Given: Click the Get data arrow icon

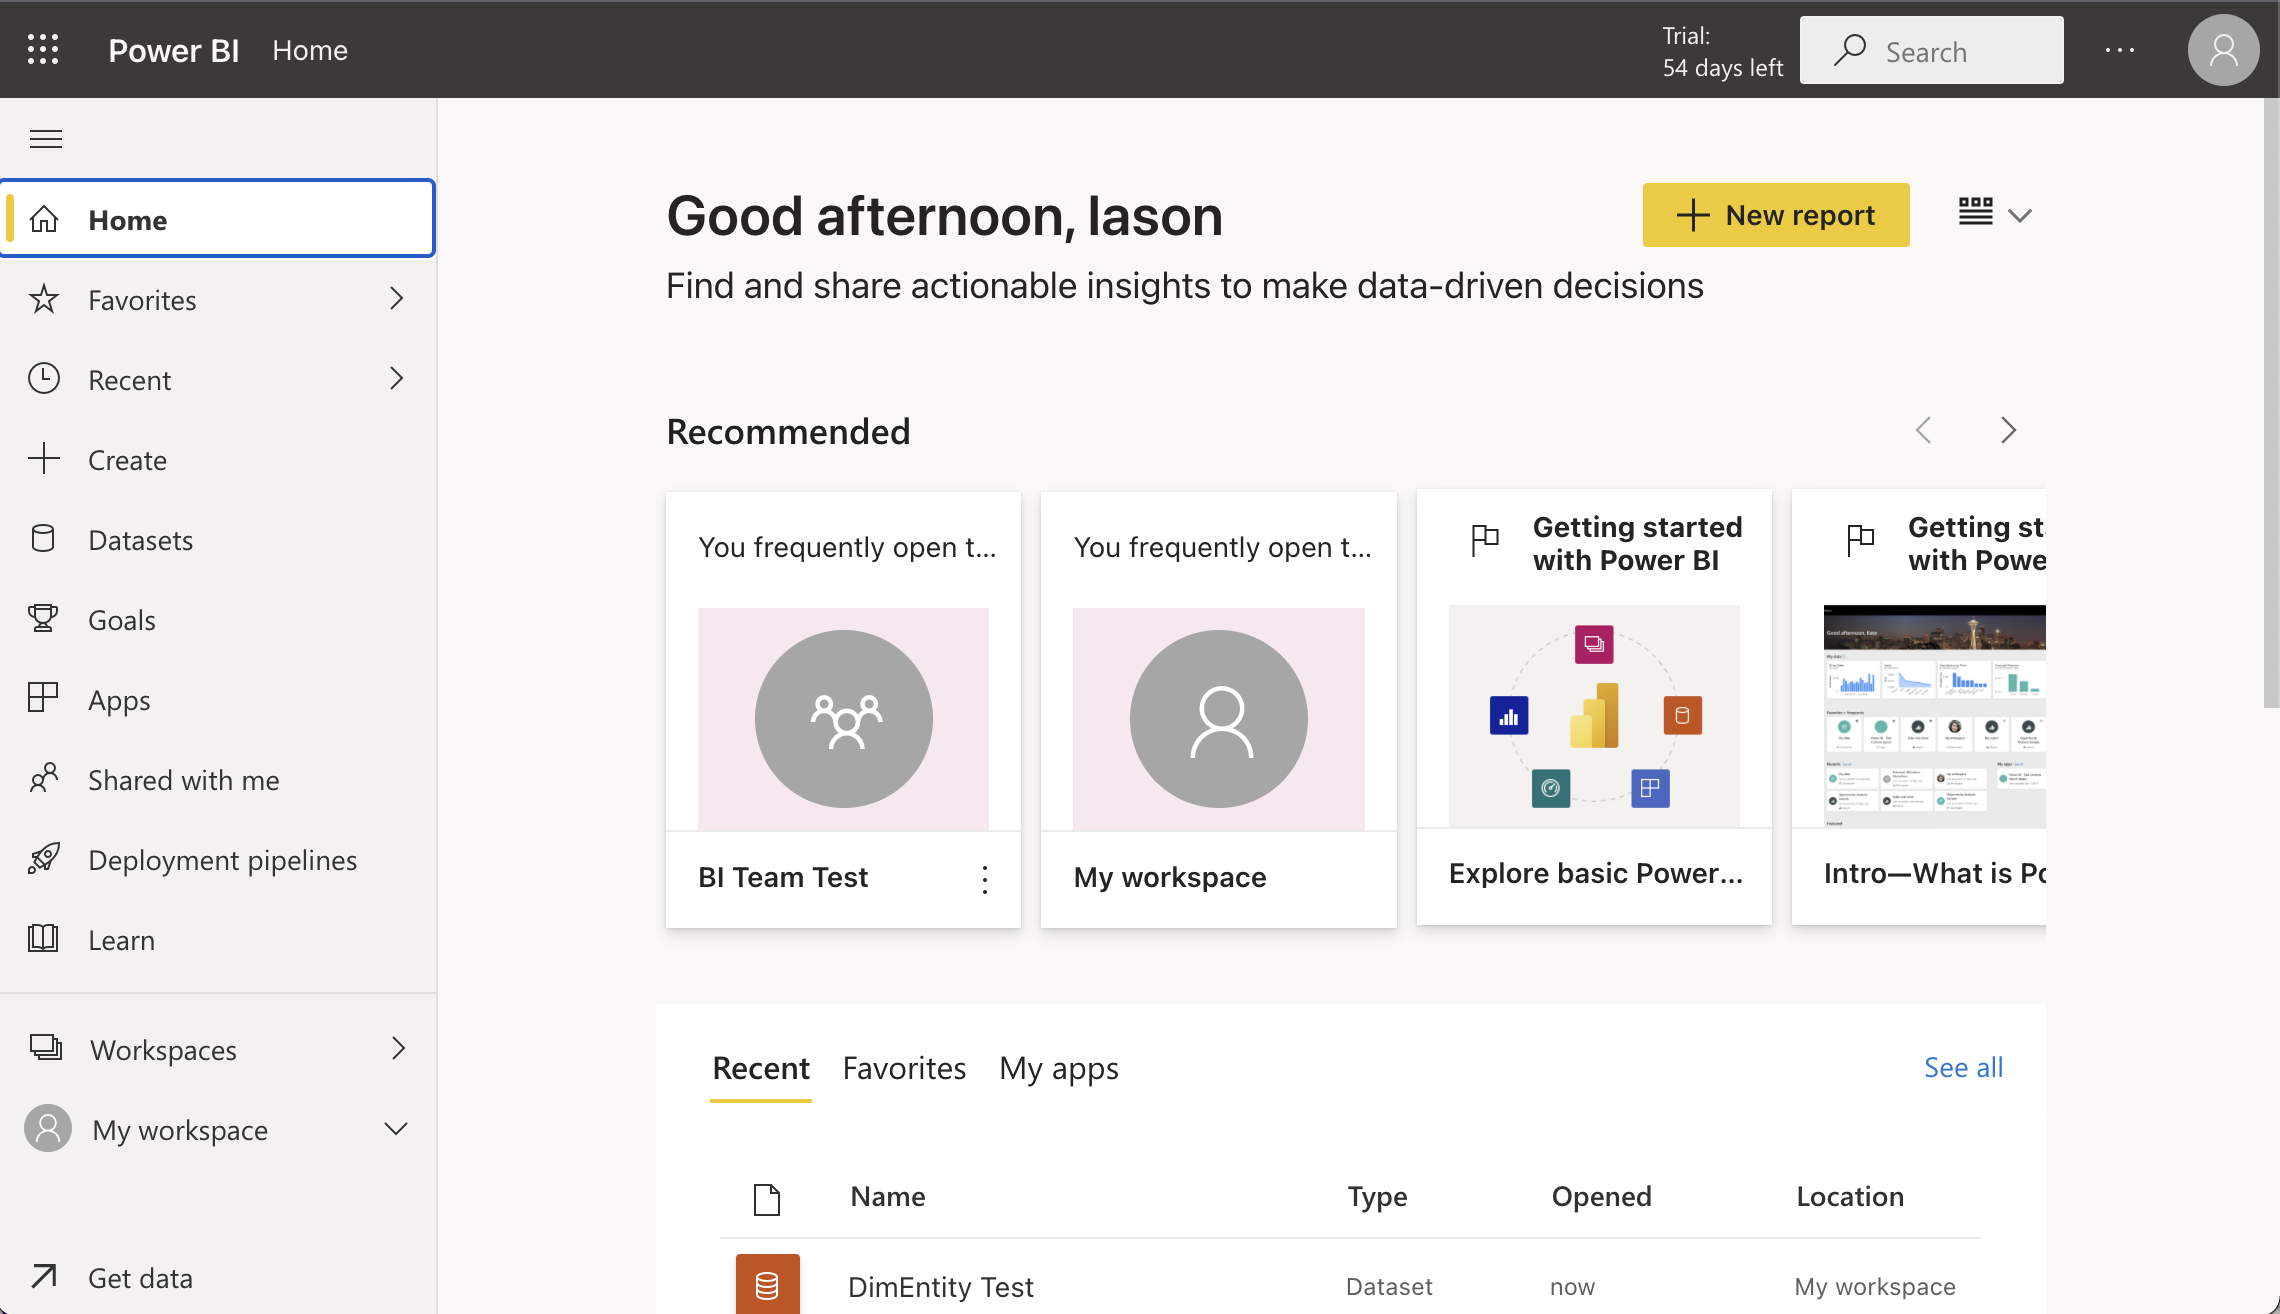Looking at the screenshot, I should coord(44,1276).
